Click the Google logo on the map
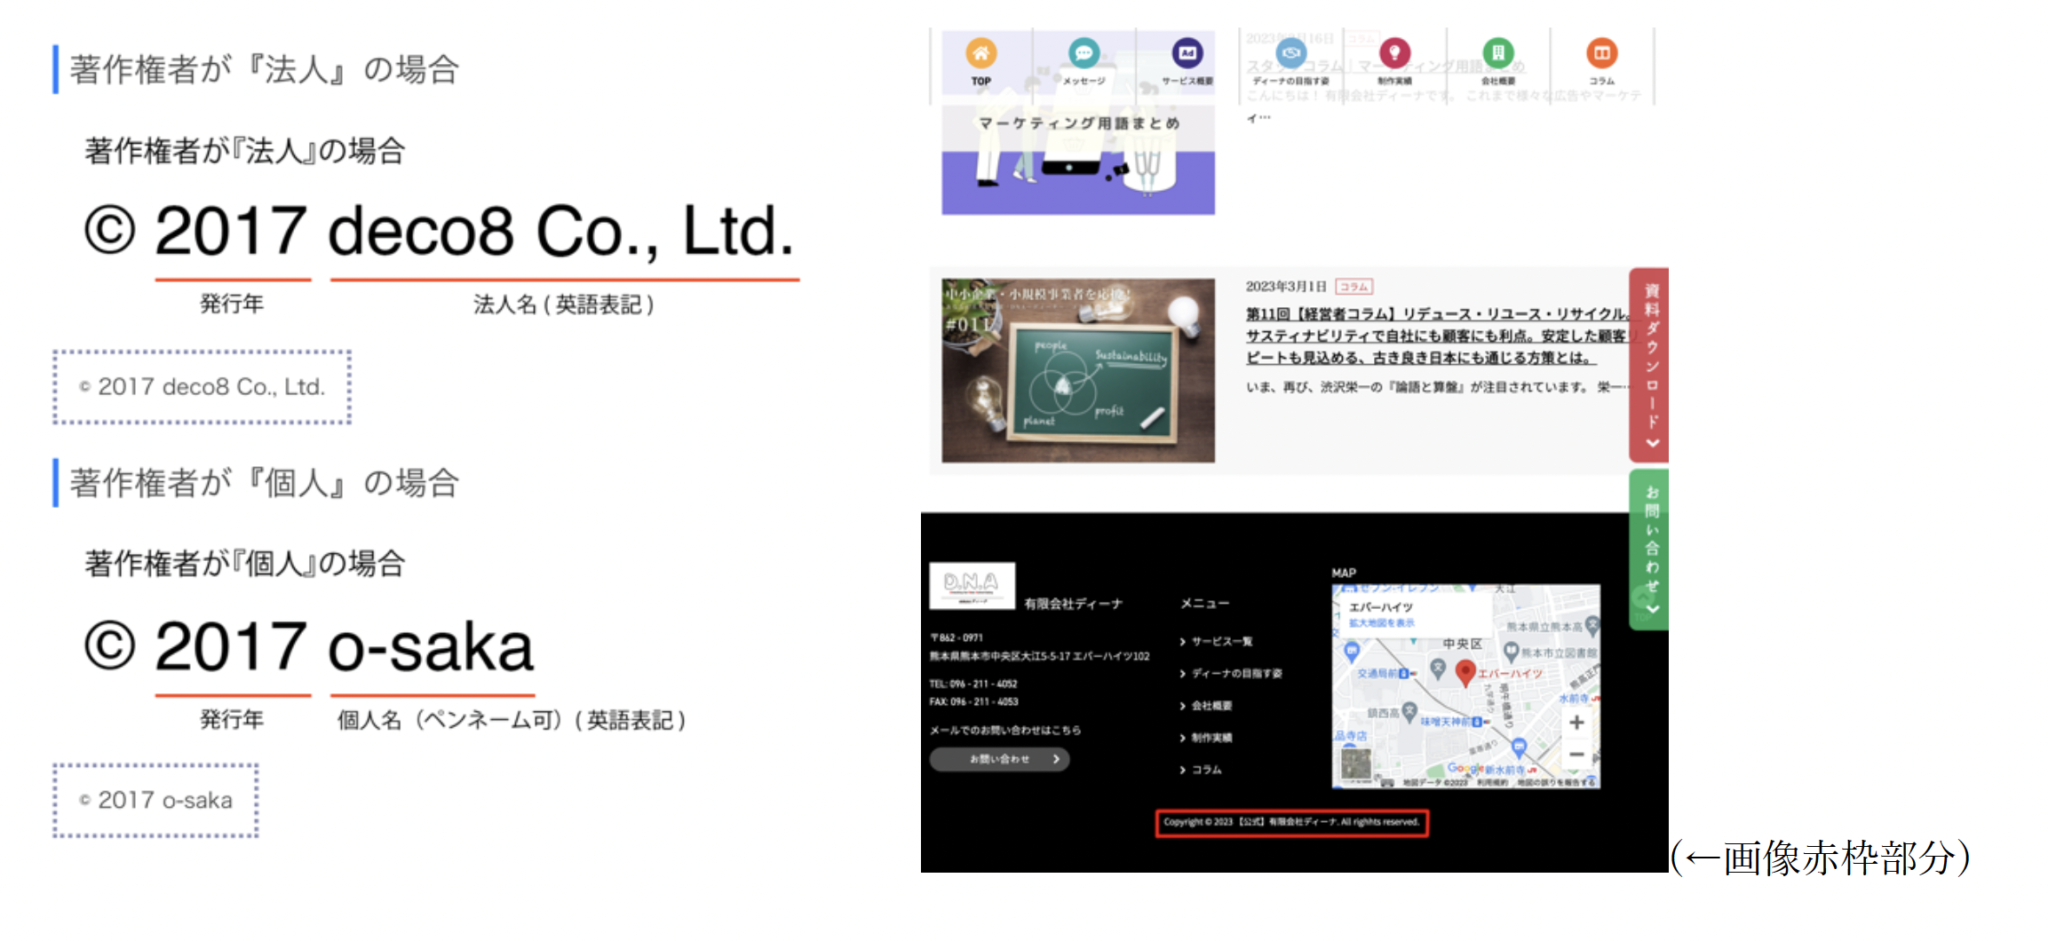Screen dimensions: 2048x941 pos(1465,768)
